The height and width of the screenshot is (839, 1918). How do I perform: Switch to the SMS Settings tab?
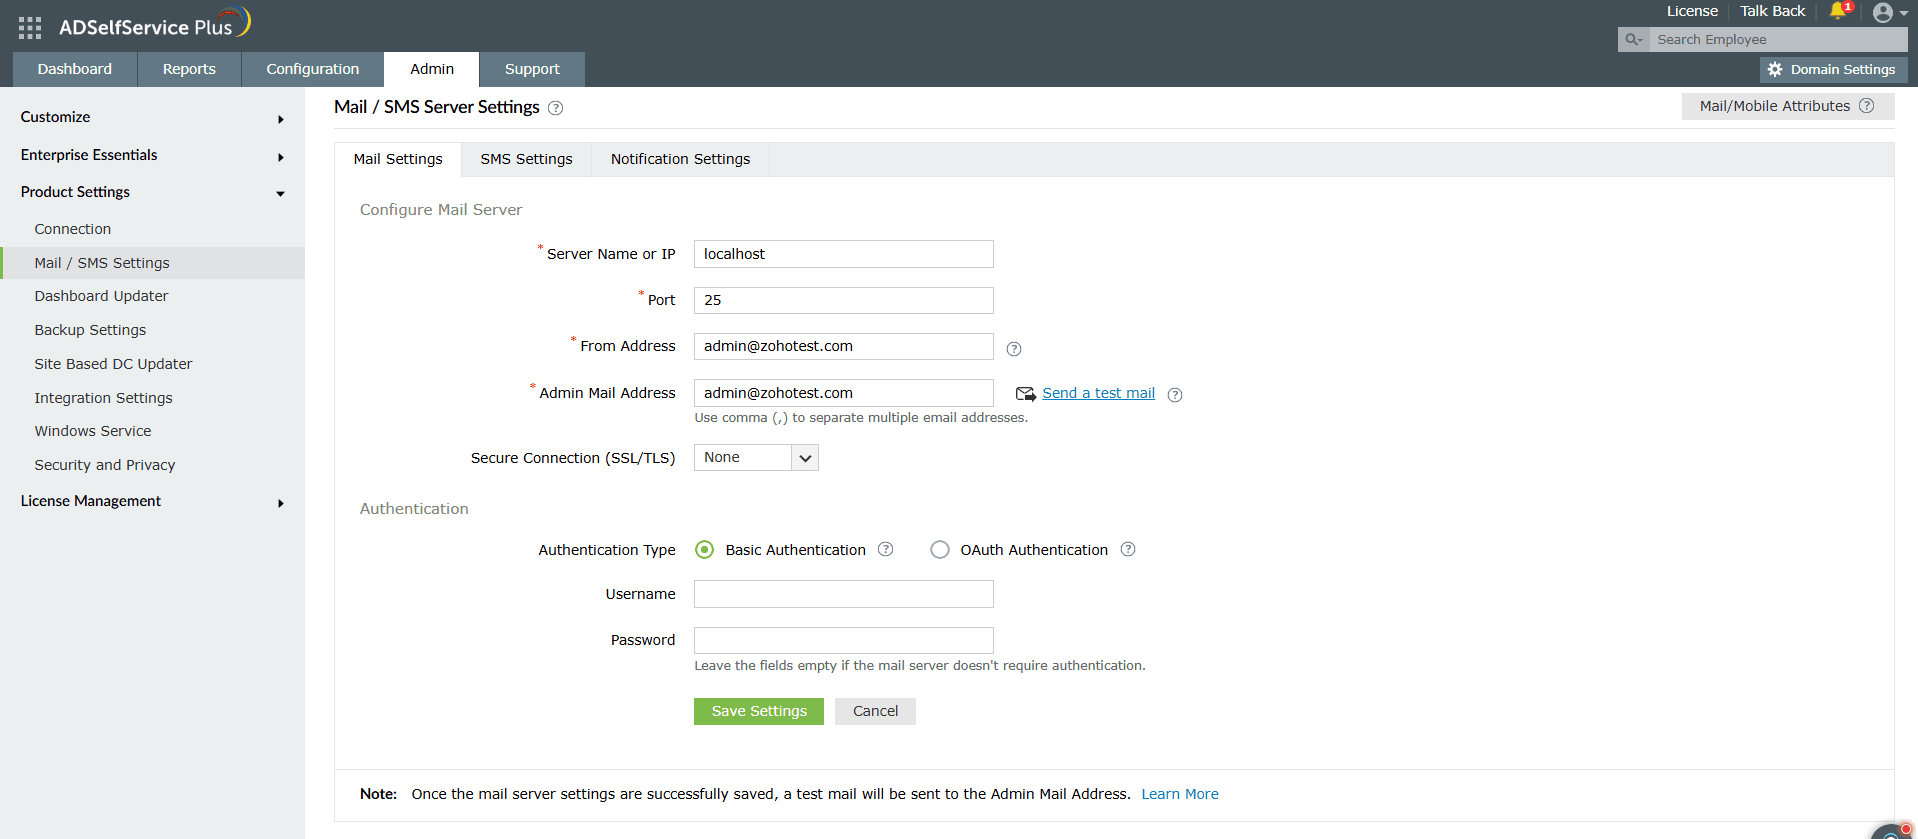click(526, 159)
